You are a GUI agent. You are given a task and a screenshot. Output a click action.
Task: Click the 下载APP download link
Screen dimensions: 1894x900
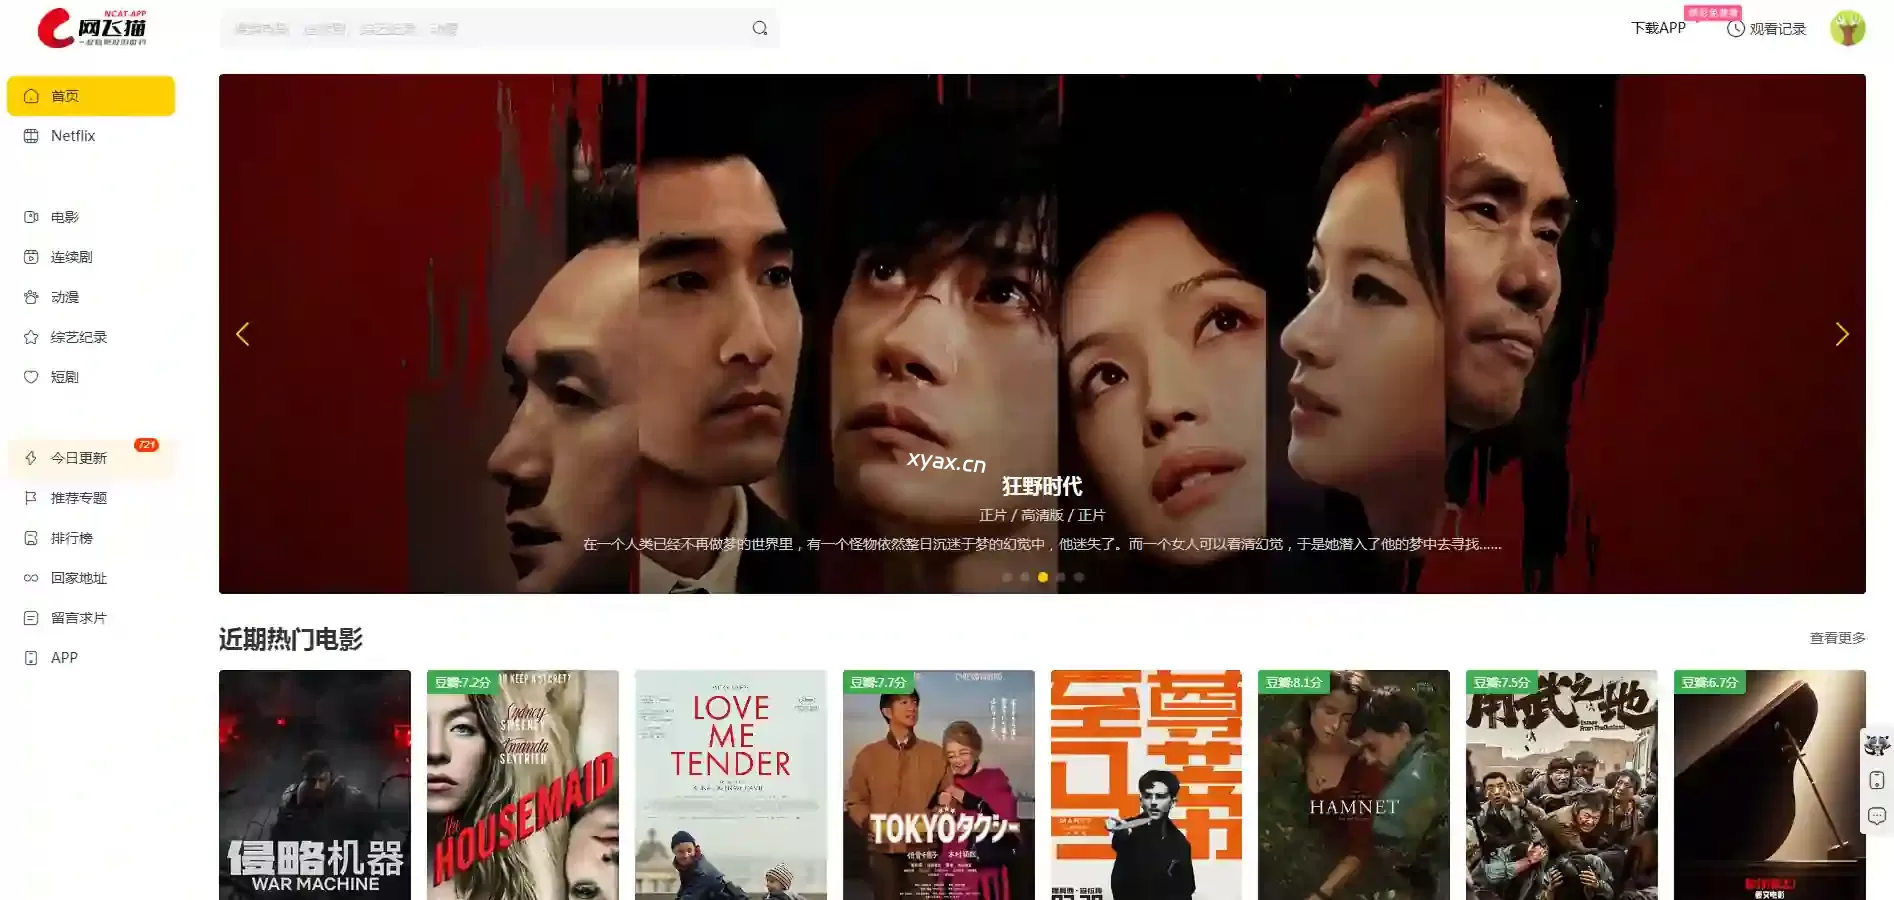click(1658, 28)
